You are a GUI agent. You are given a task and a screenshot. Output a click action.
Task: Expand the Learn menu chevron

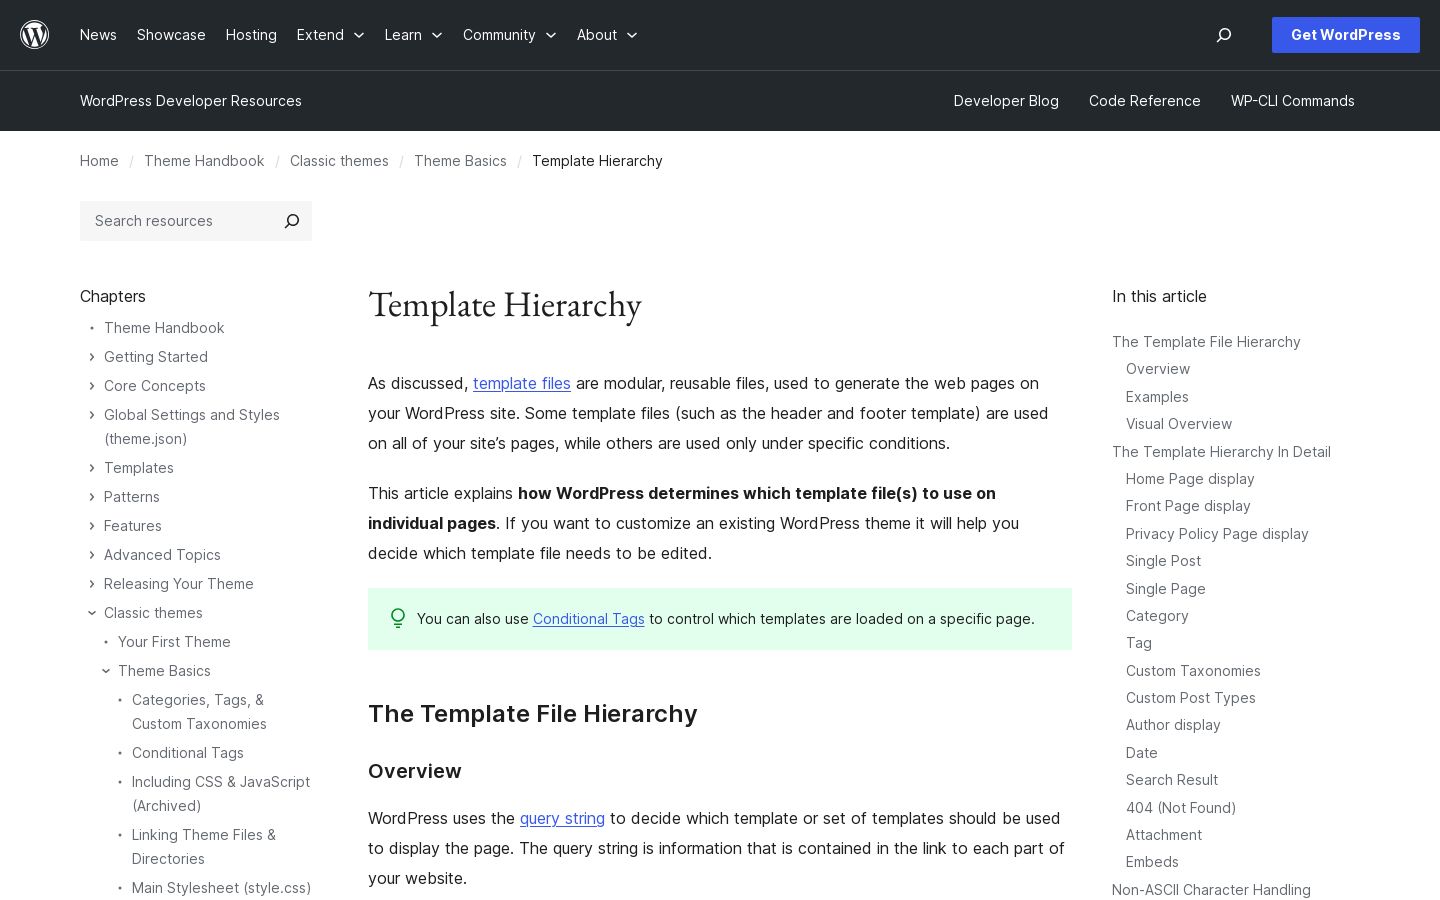(x=437, y=35)
